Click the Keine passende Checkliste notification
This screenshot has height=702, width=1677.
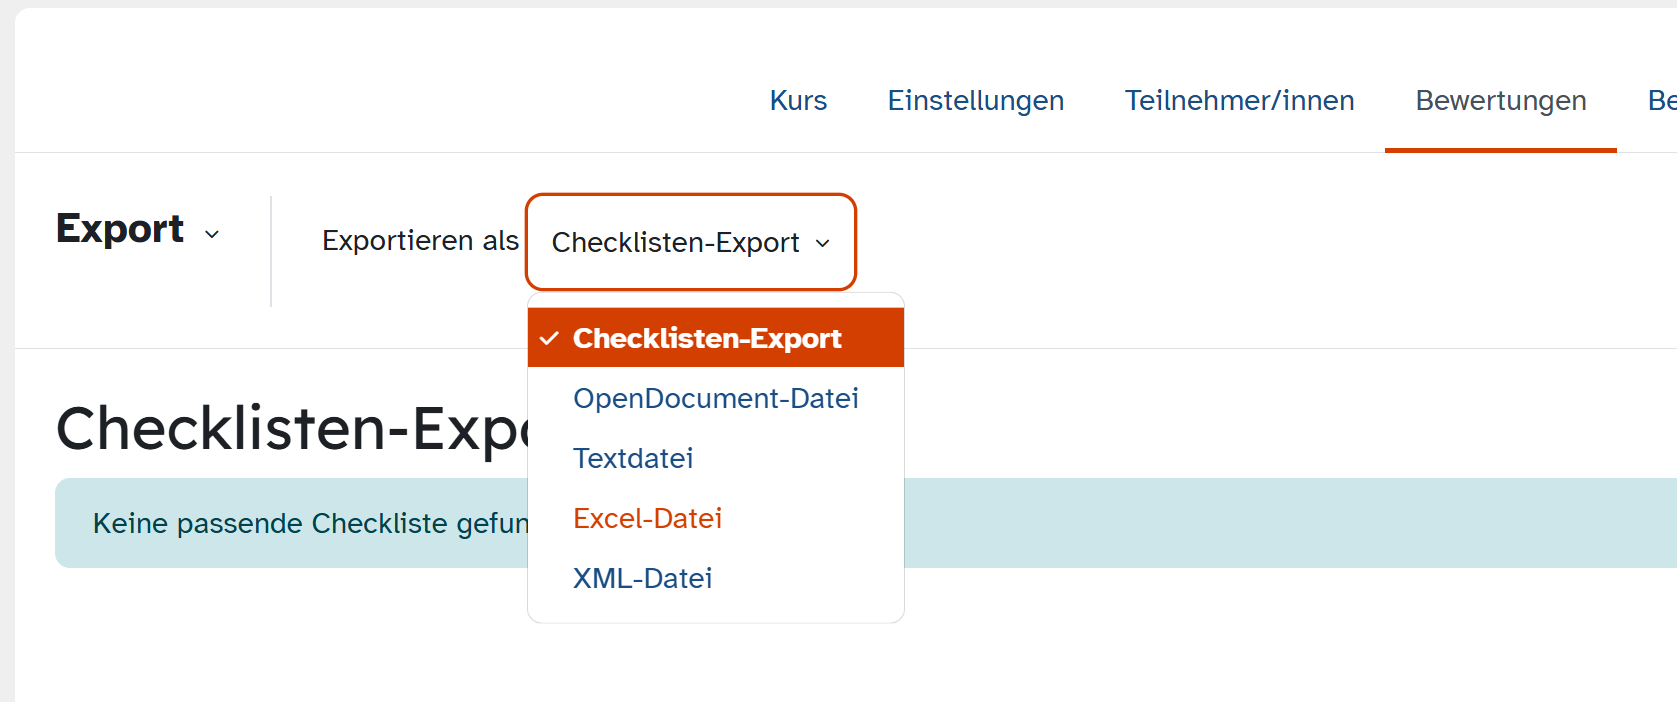(x=866, y=523)
